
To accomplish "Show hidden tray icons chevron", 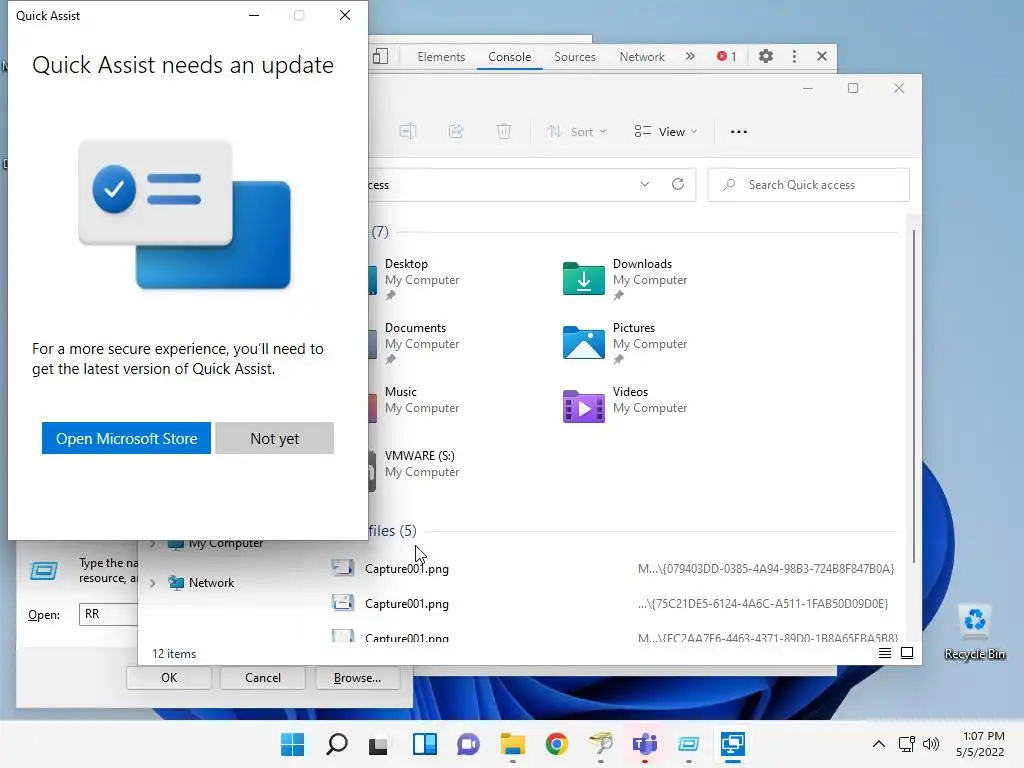I will [x=879, y=744].
